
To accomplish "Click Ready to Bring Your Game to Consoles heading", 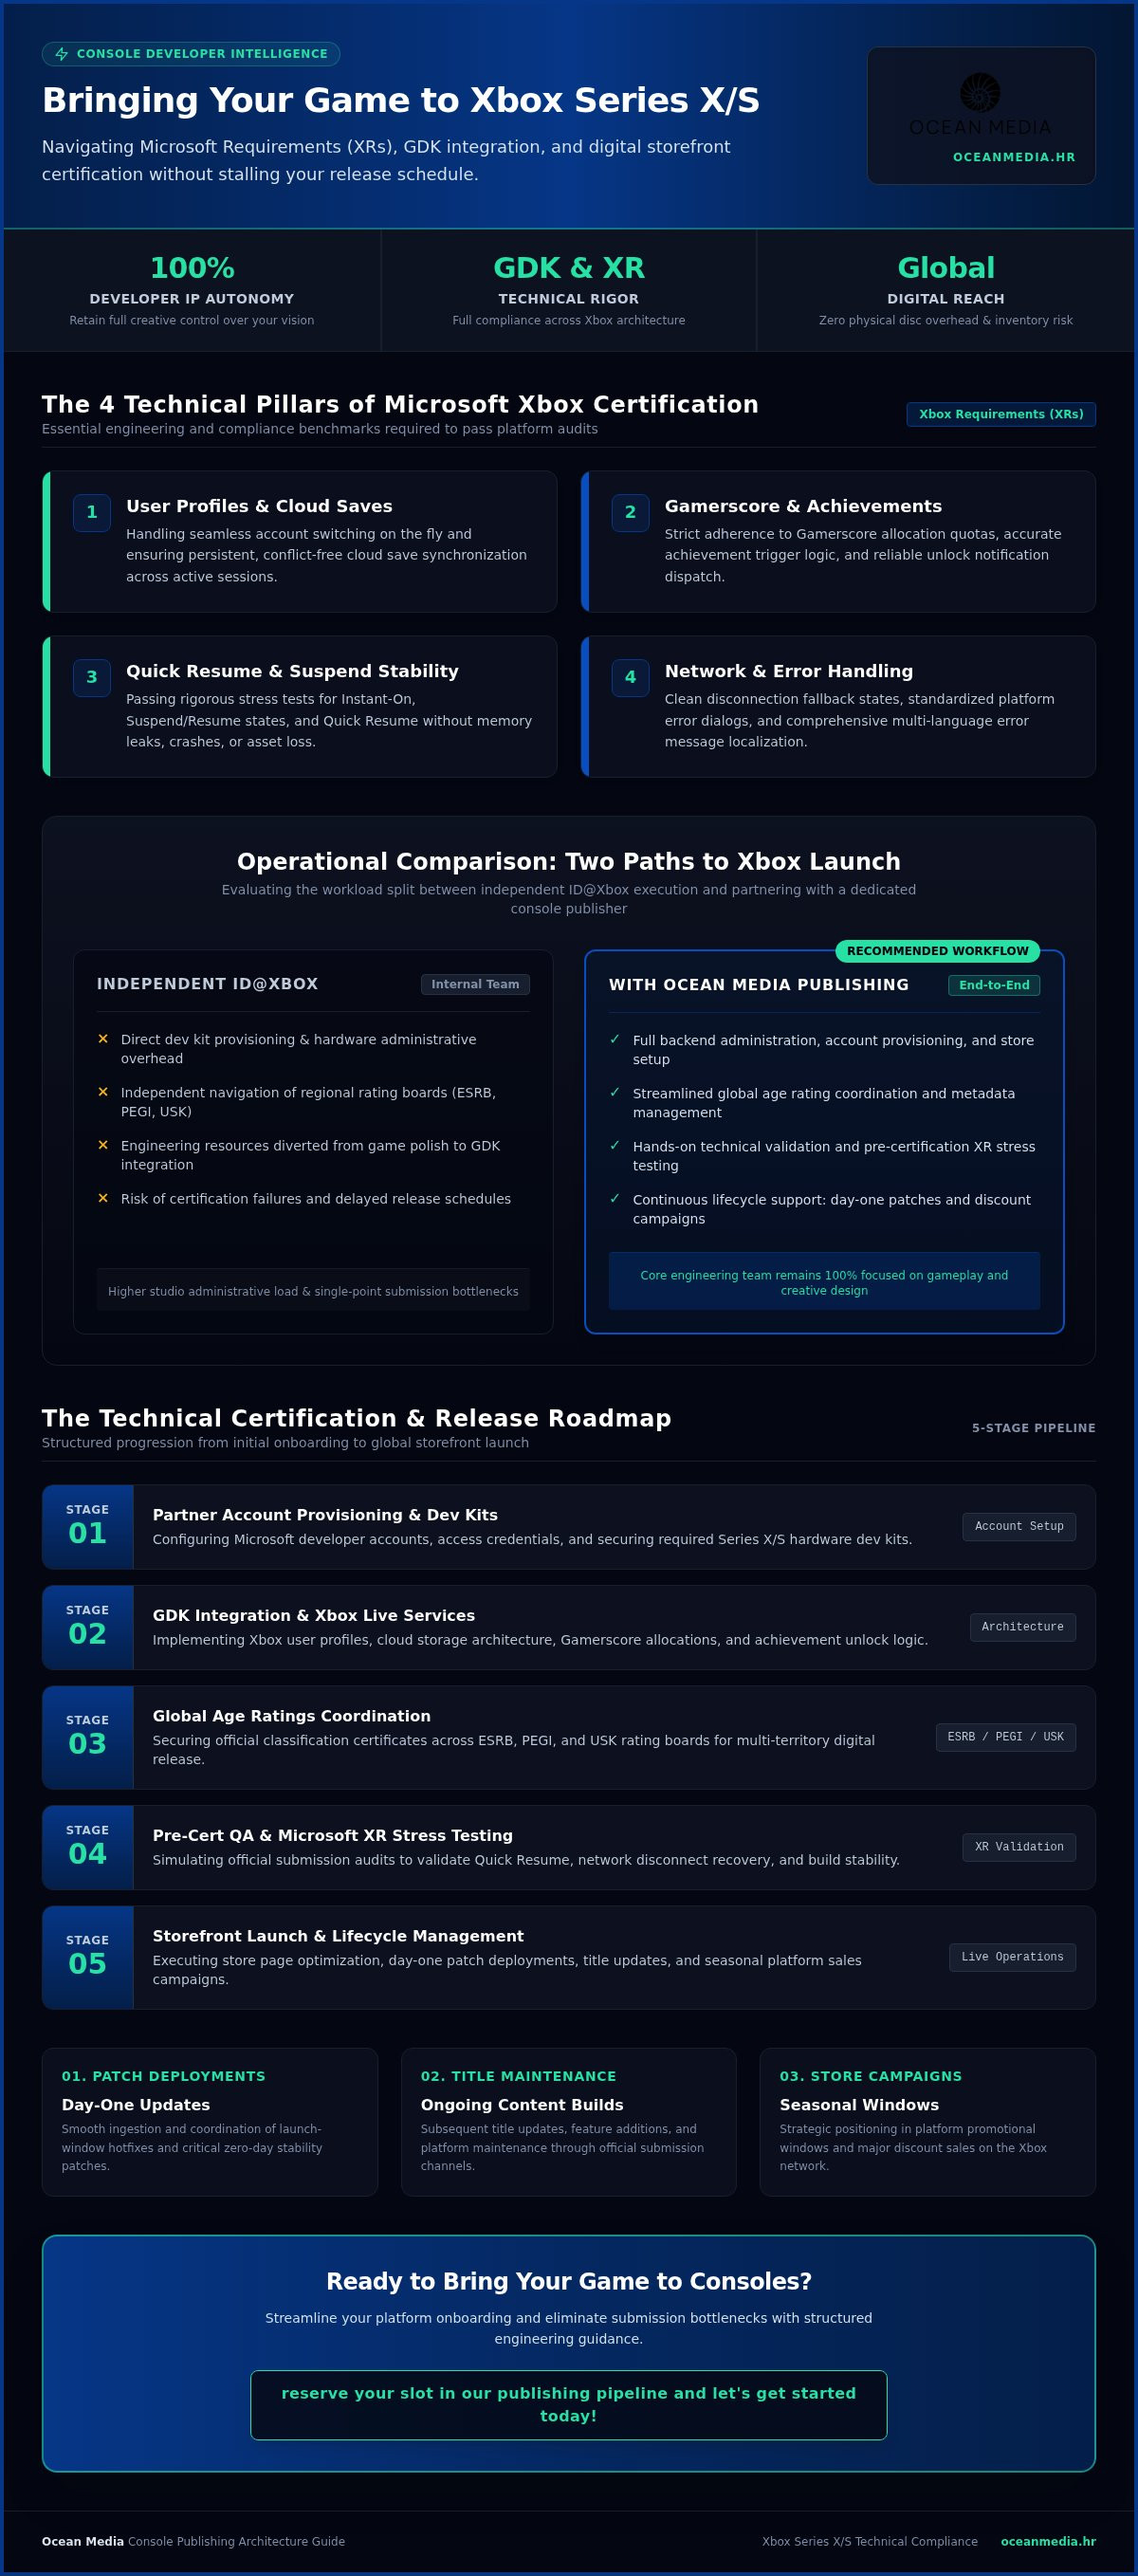I will click(568, 2281).
